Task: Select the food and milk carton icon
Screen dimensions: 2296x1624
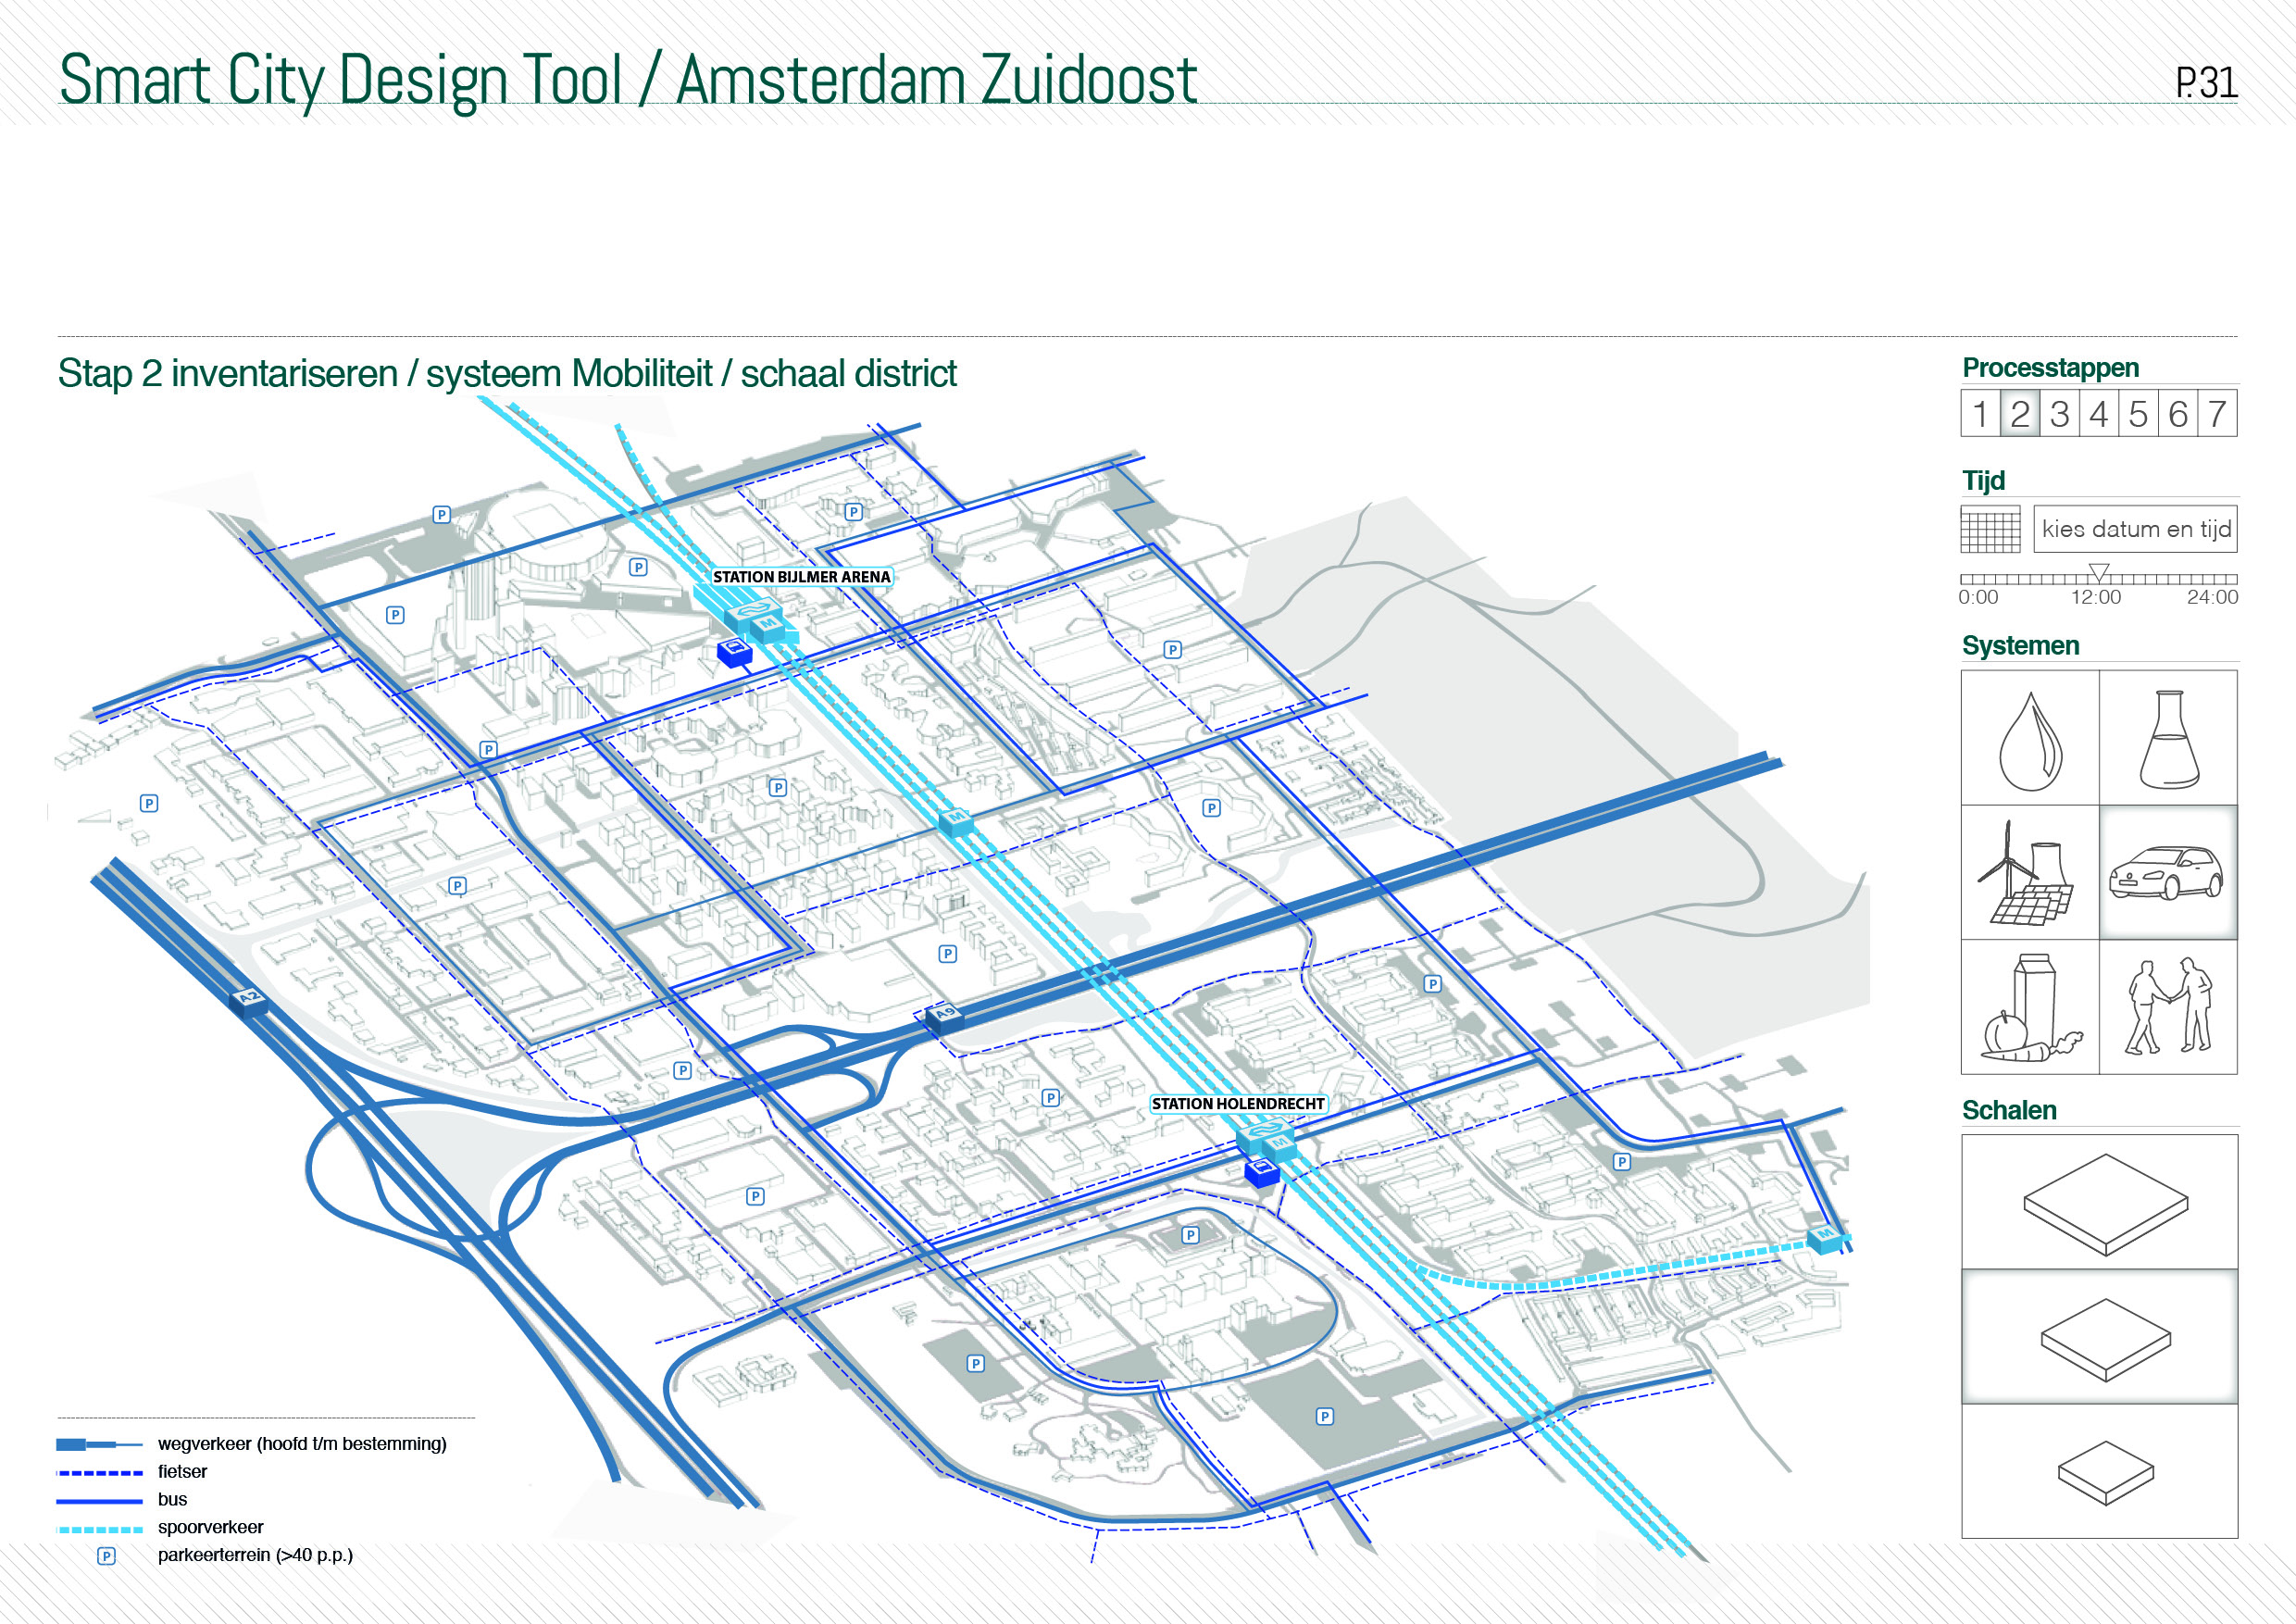Action: [x=2030, y=1007]
